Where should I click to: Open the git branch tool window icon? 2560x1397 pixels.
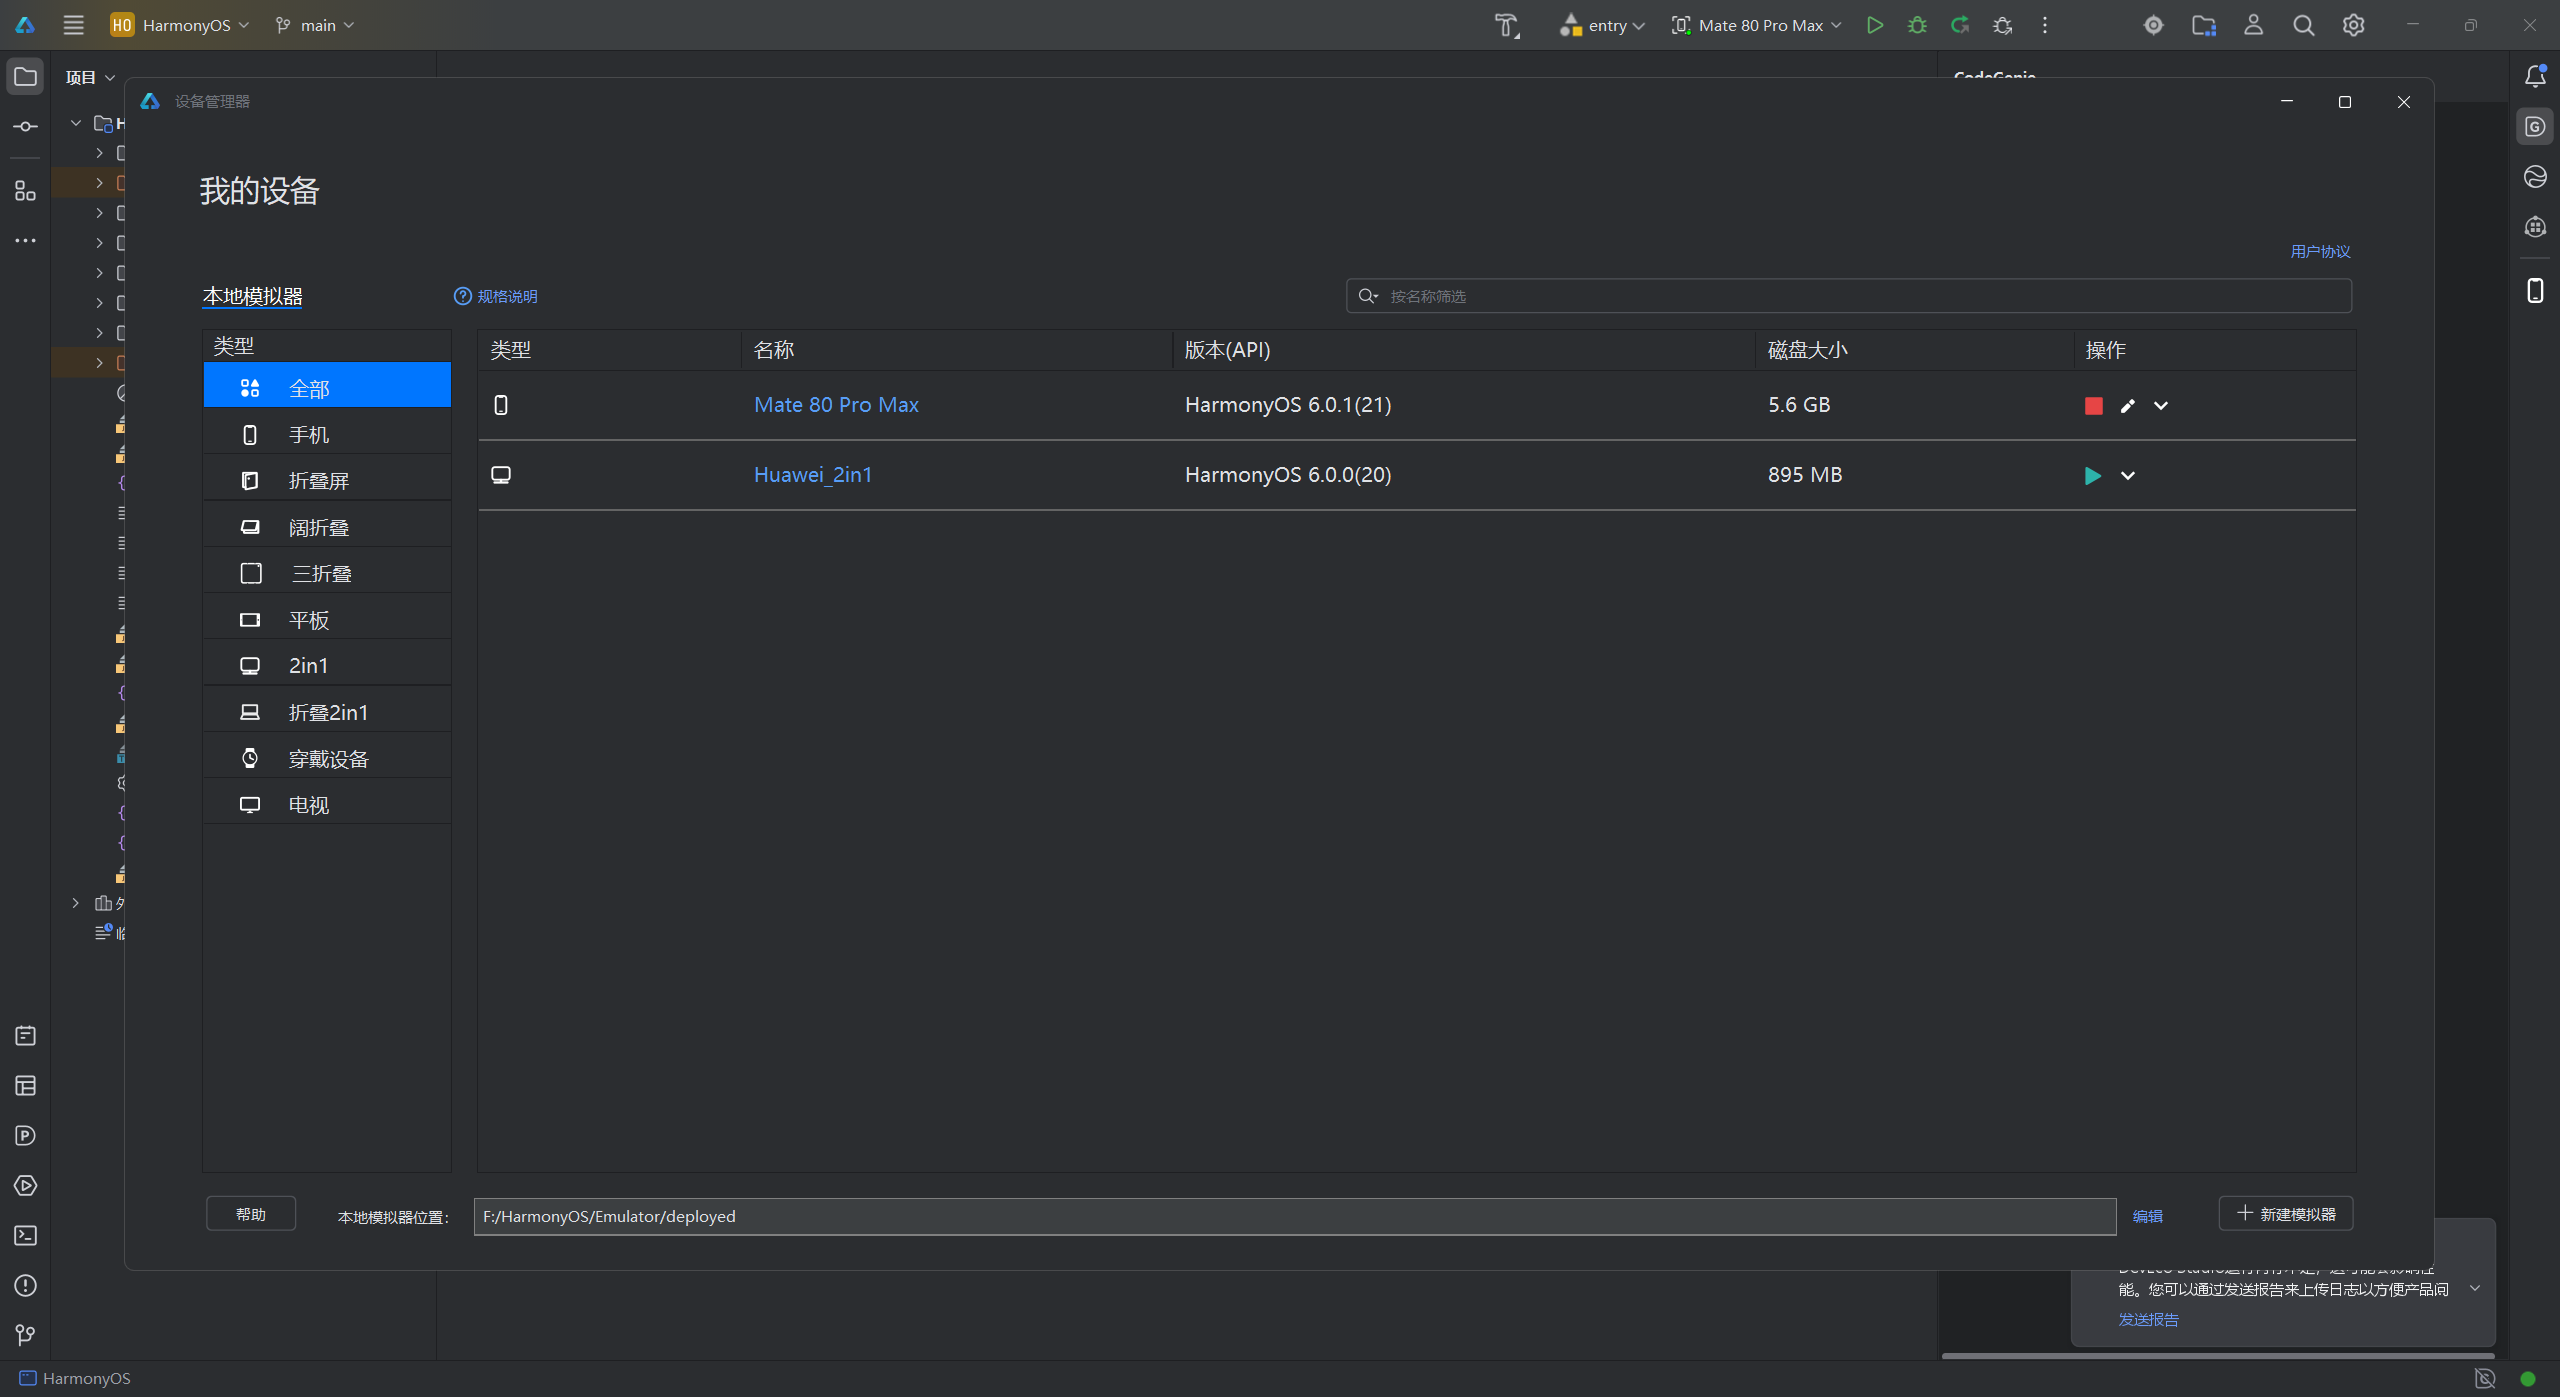pyautogui.click(x=25, y=1335)
